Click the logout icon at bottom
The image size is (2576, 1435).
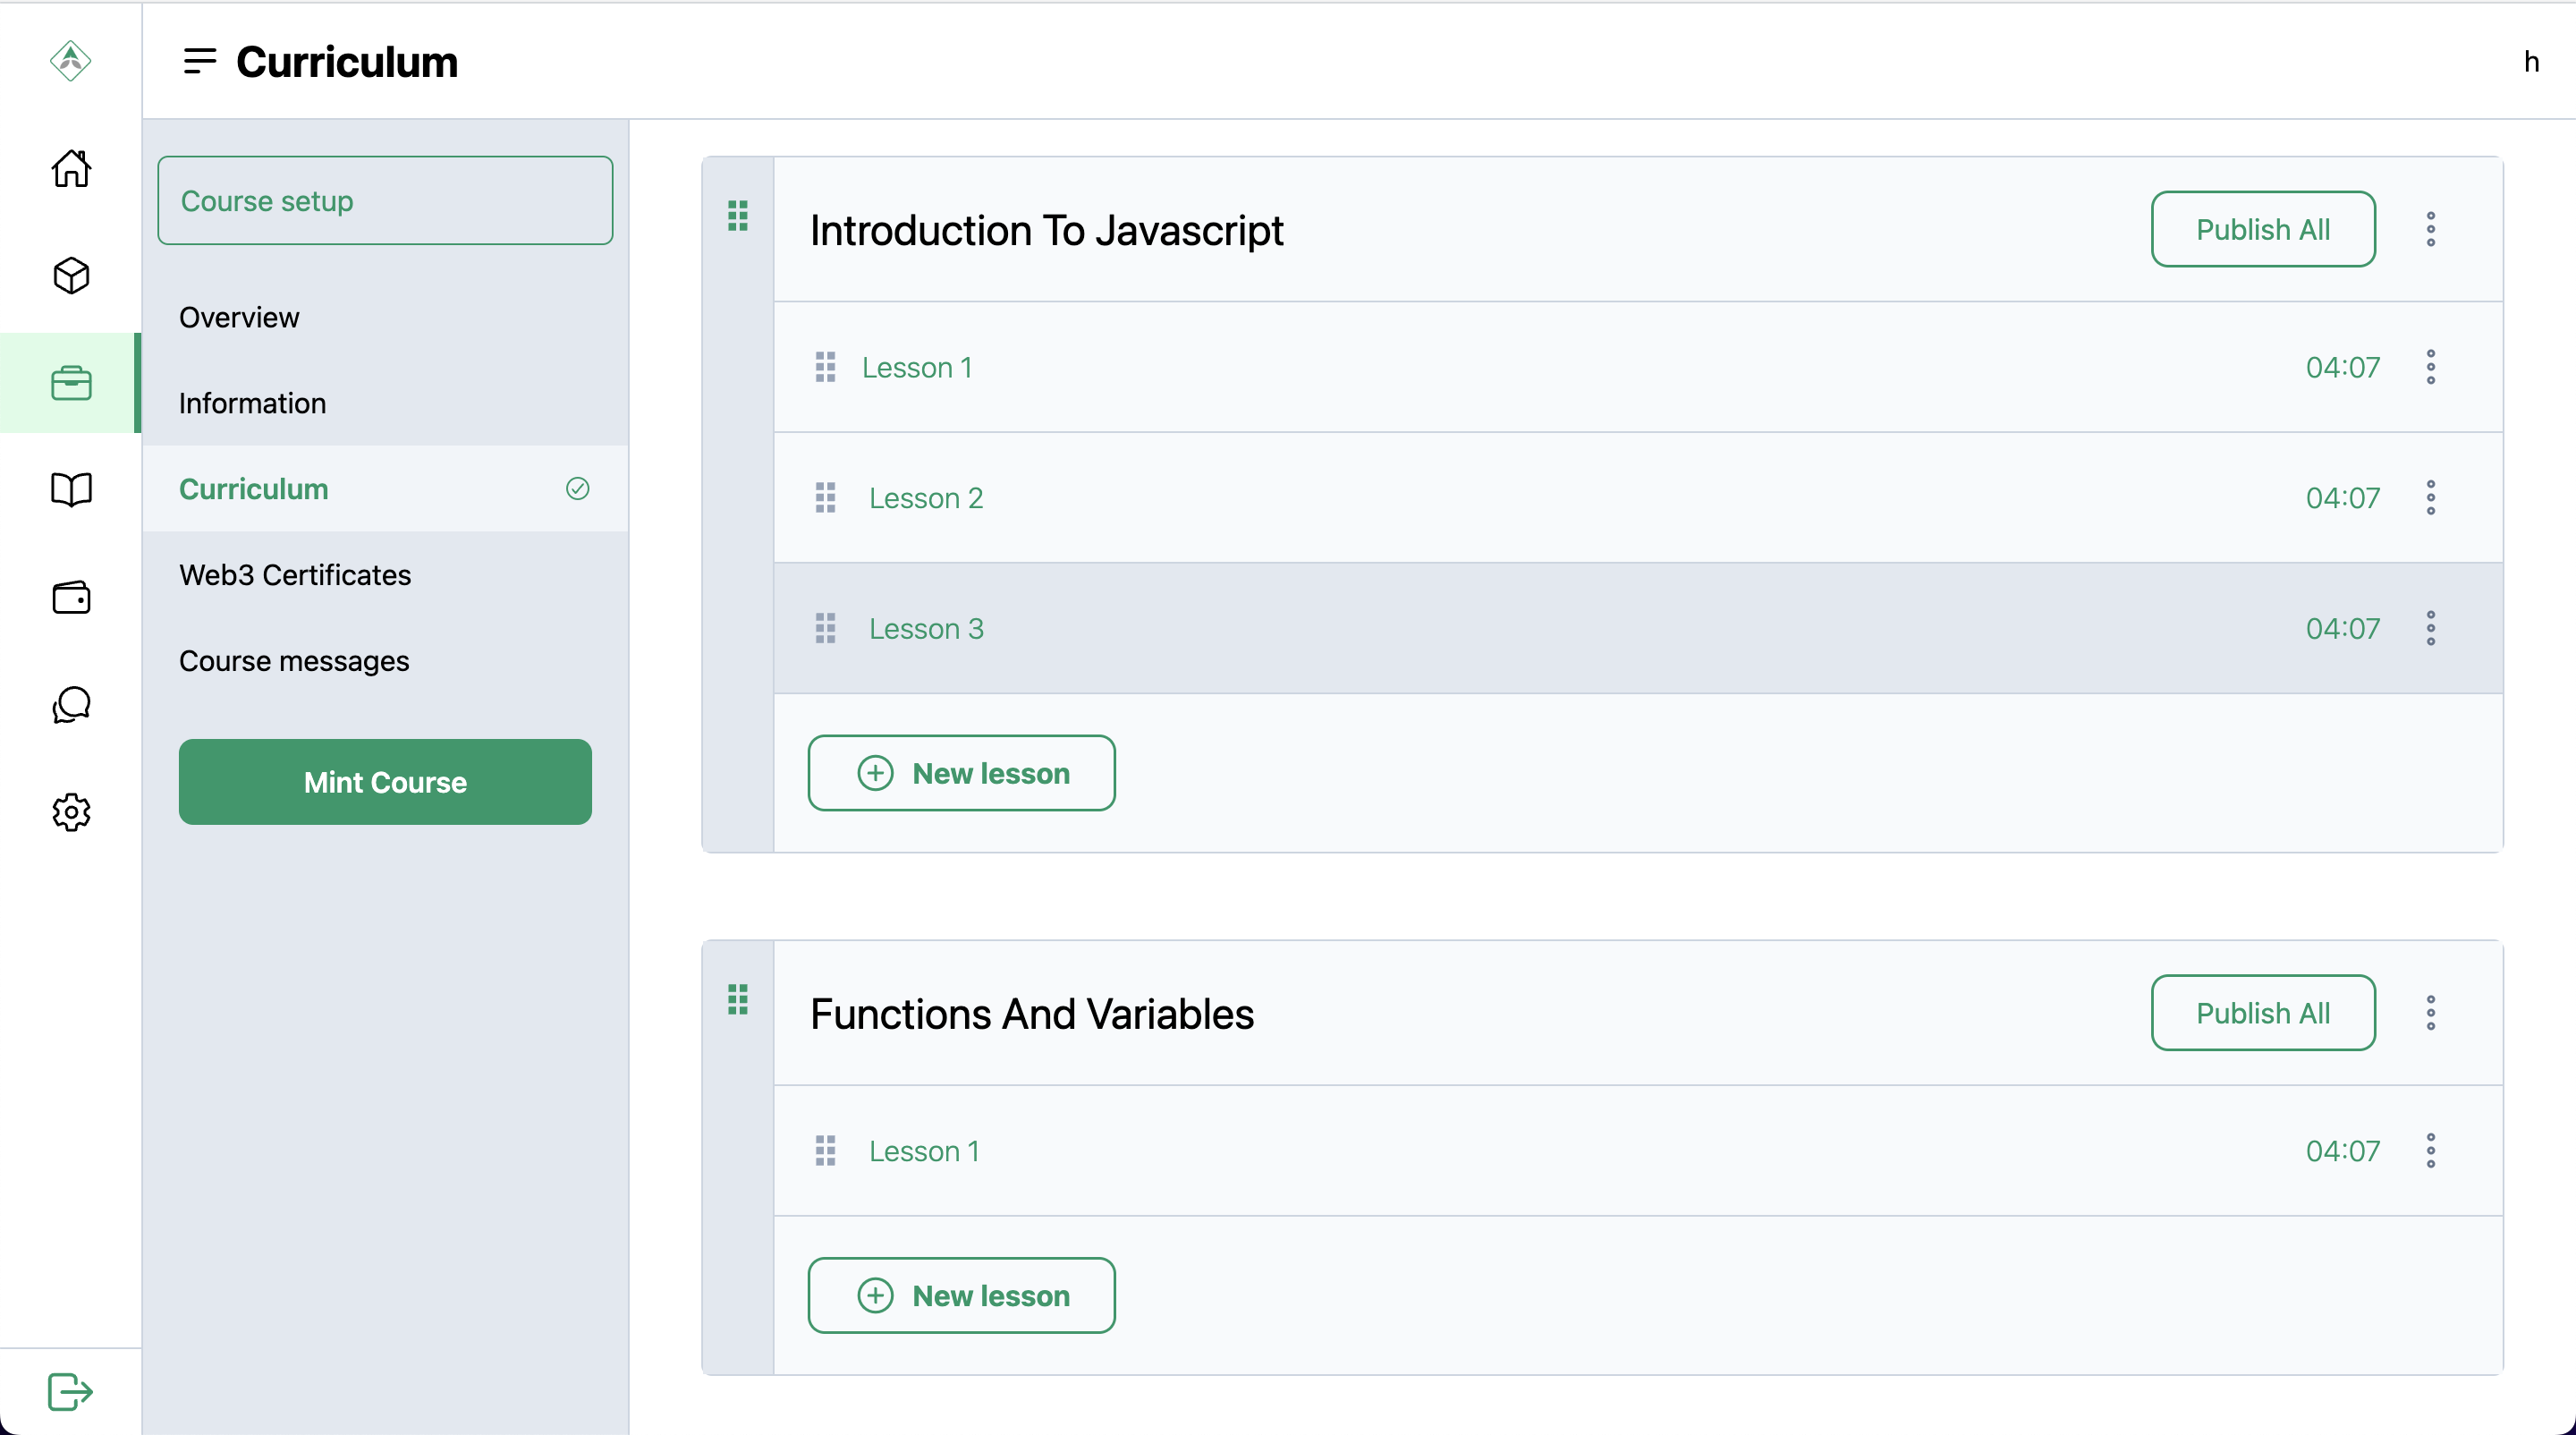[70, 1390]
